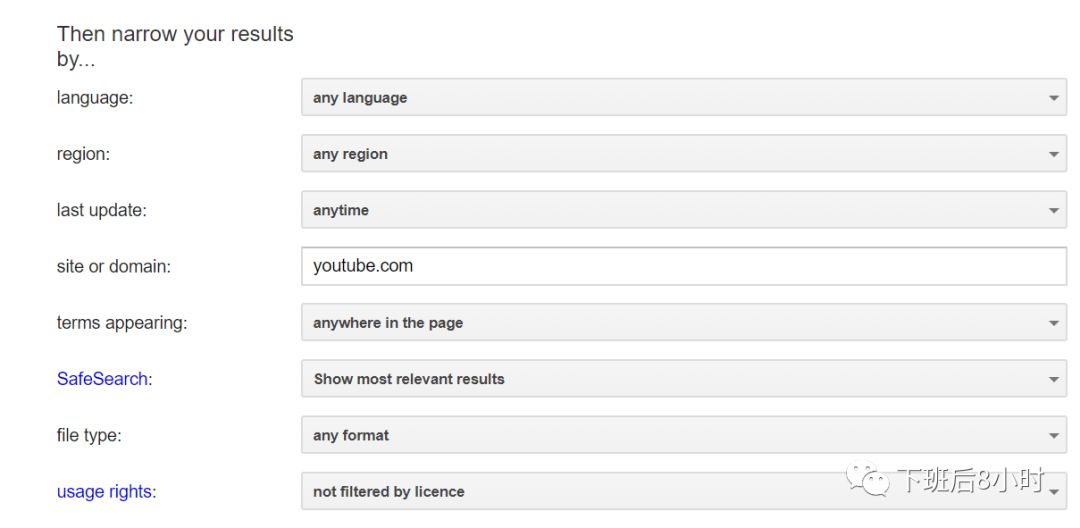Click the WeChat logo watermark icon
Screen dimensions: 1080x528
point(868,482)
